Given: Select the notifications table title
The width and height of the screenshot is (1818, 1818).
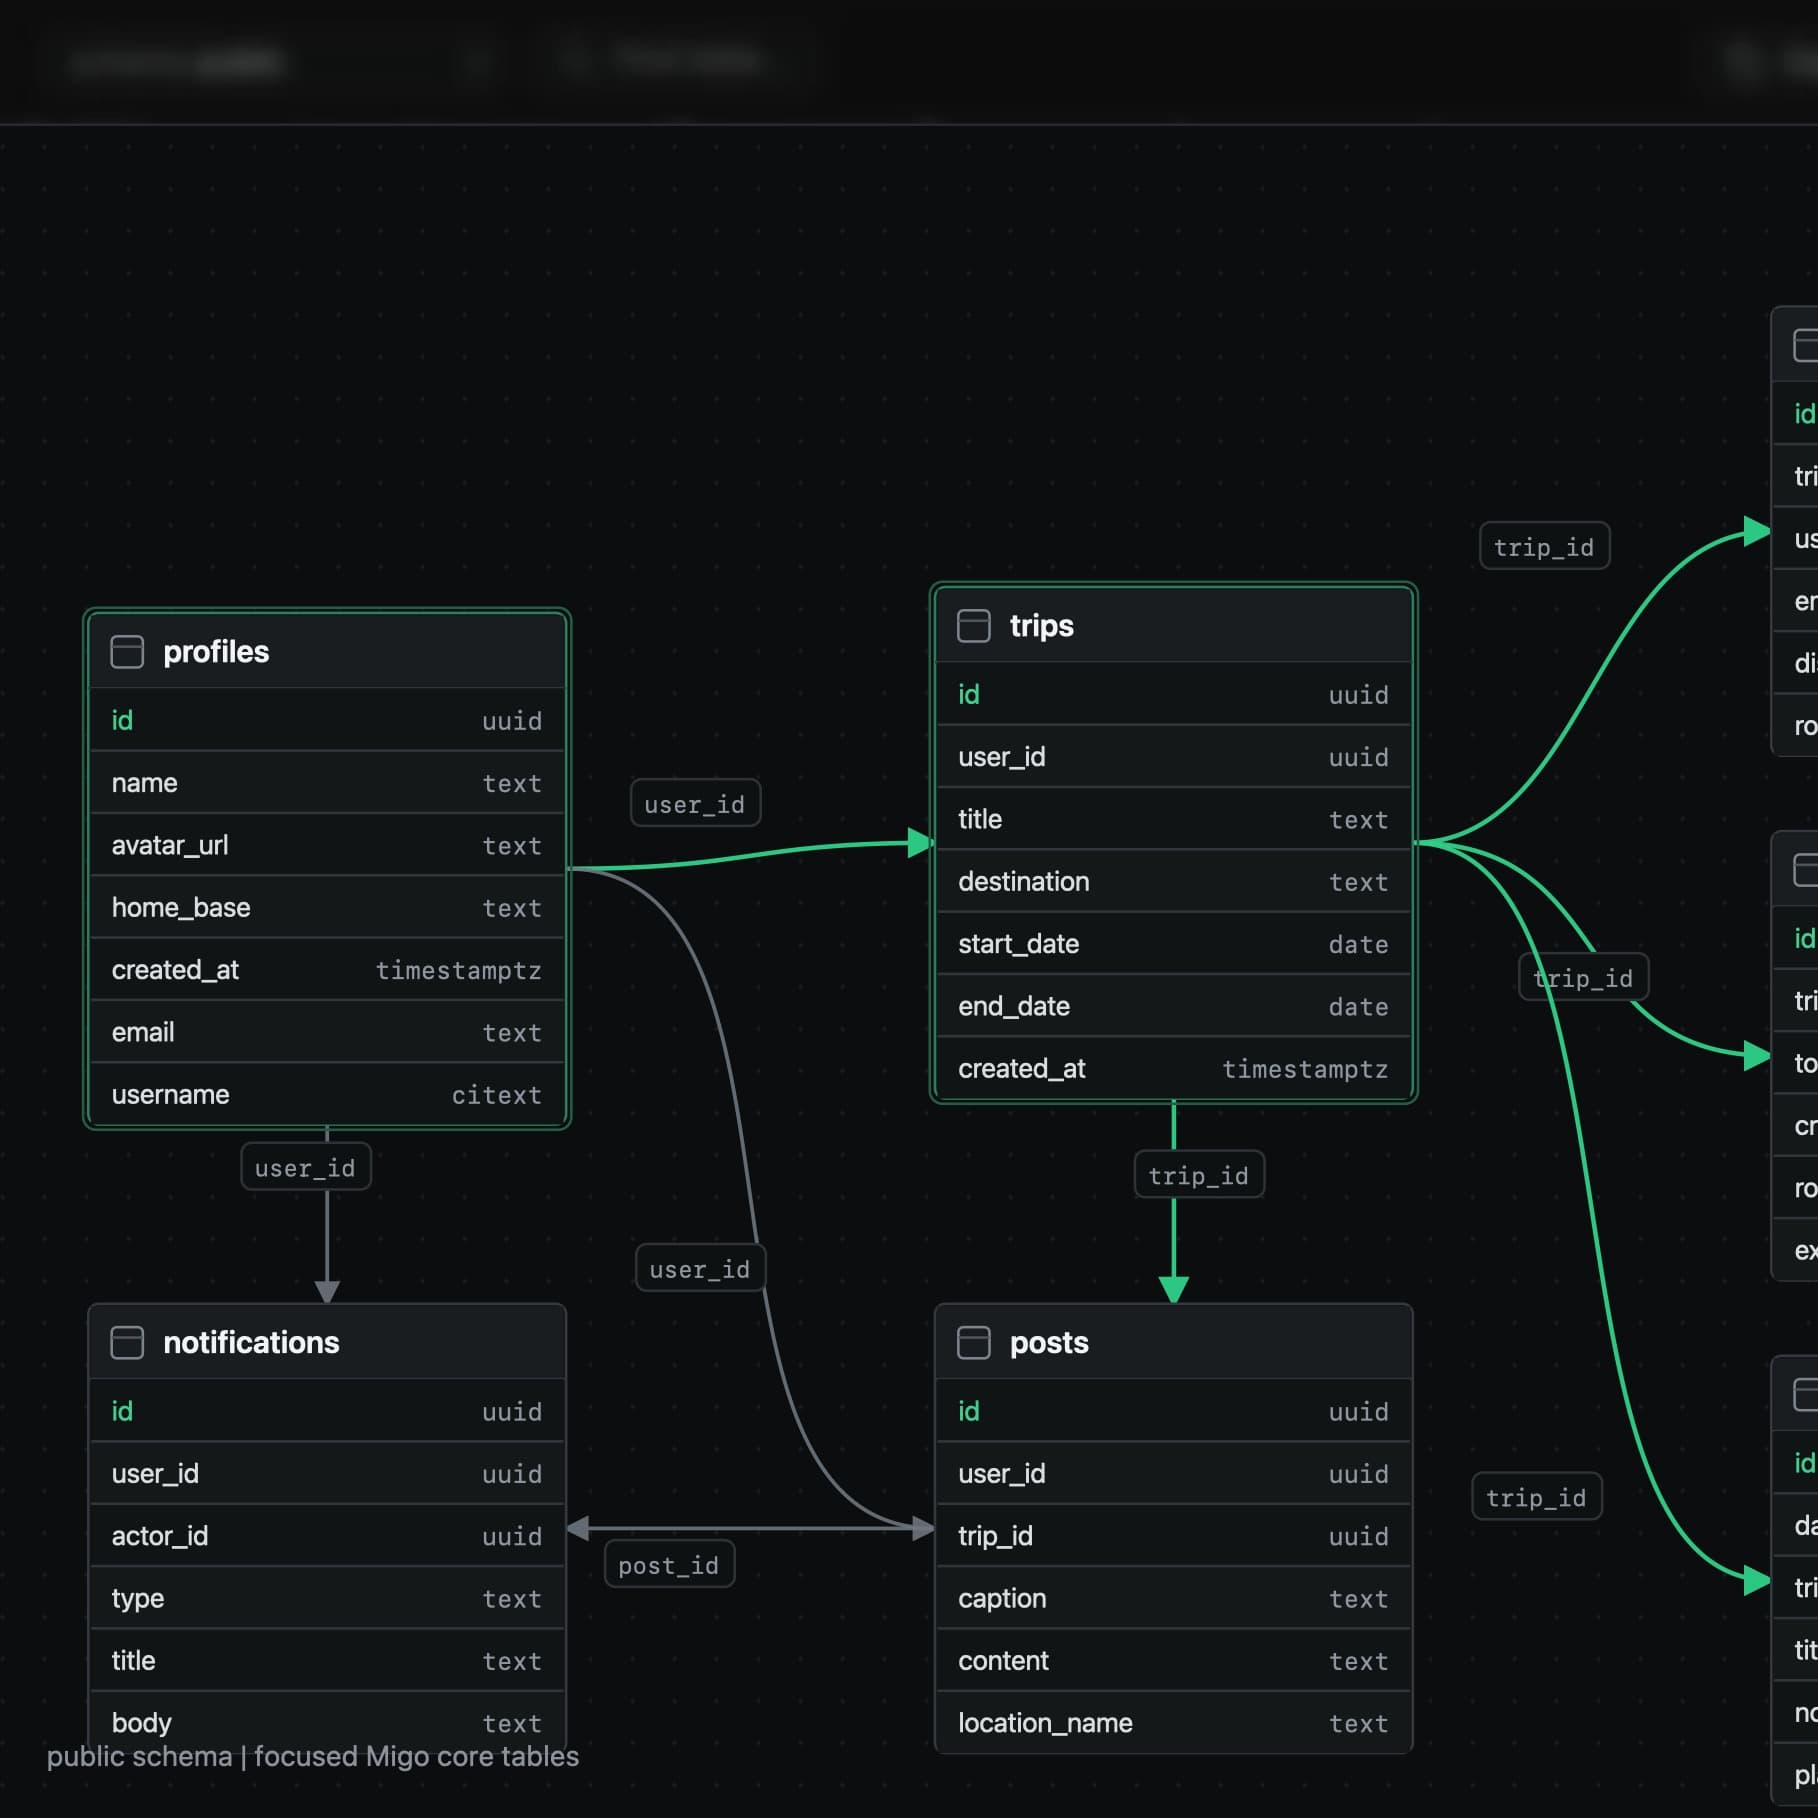Looking at the screenshot, I should (x=251, y=1343).
